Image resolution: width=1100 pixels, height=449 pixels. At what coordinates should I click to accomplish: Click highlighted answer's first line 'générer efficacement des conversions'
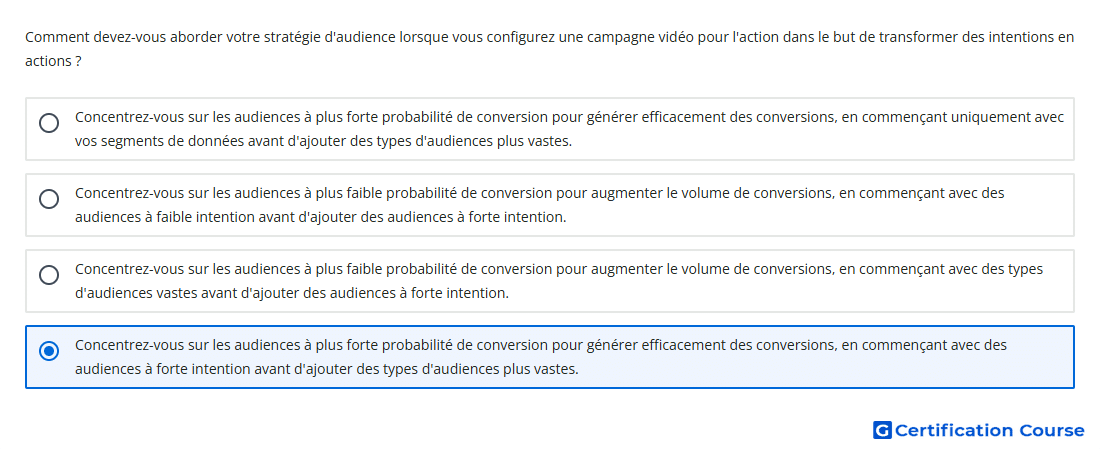(541, 344)
